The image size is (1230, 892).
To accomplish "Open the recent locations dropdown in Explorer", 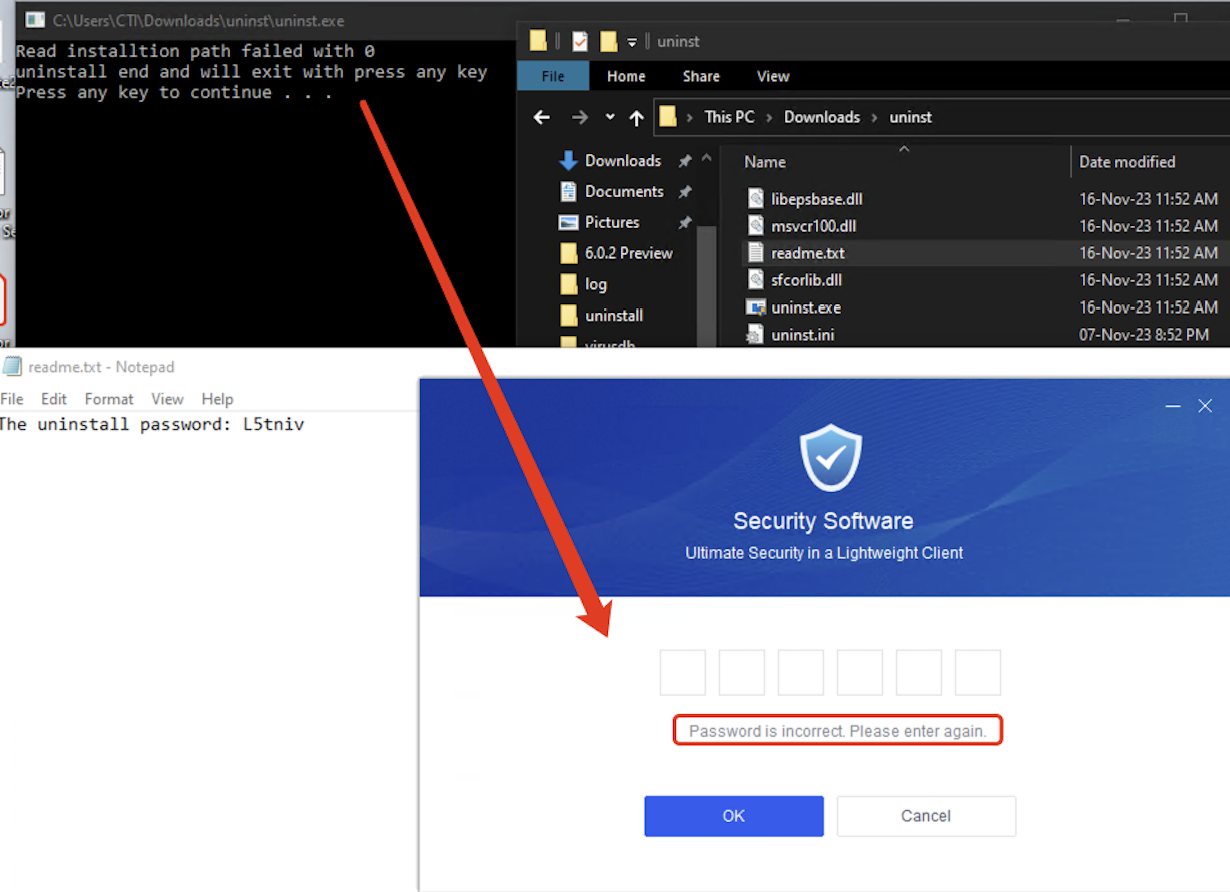I will 610,117.
